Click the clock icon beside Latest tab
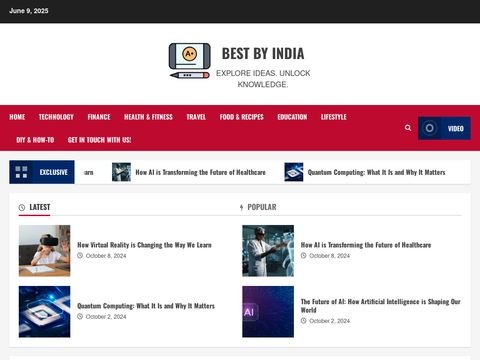Screen dimensions: 480x360 tap(22, 208)
